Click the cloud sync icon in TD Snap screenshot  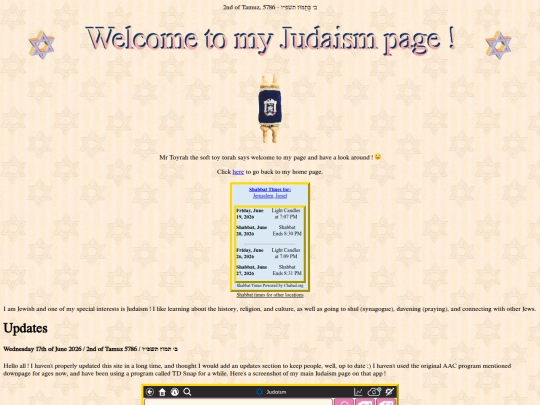374,392
